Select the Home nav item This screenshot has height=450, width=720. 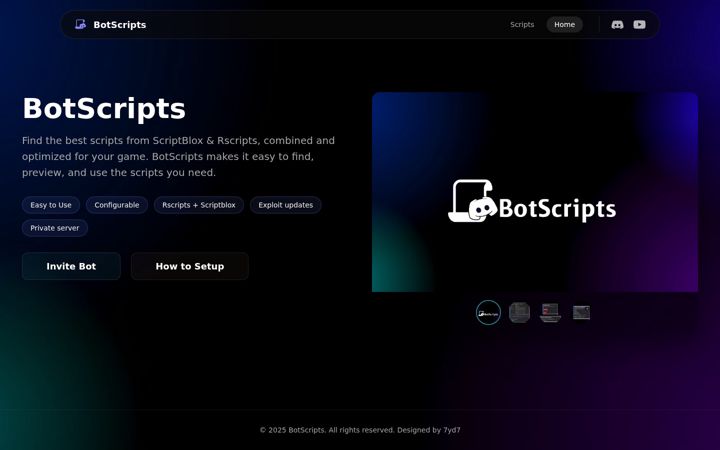564,25
